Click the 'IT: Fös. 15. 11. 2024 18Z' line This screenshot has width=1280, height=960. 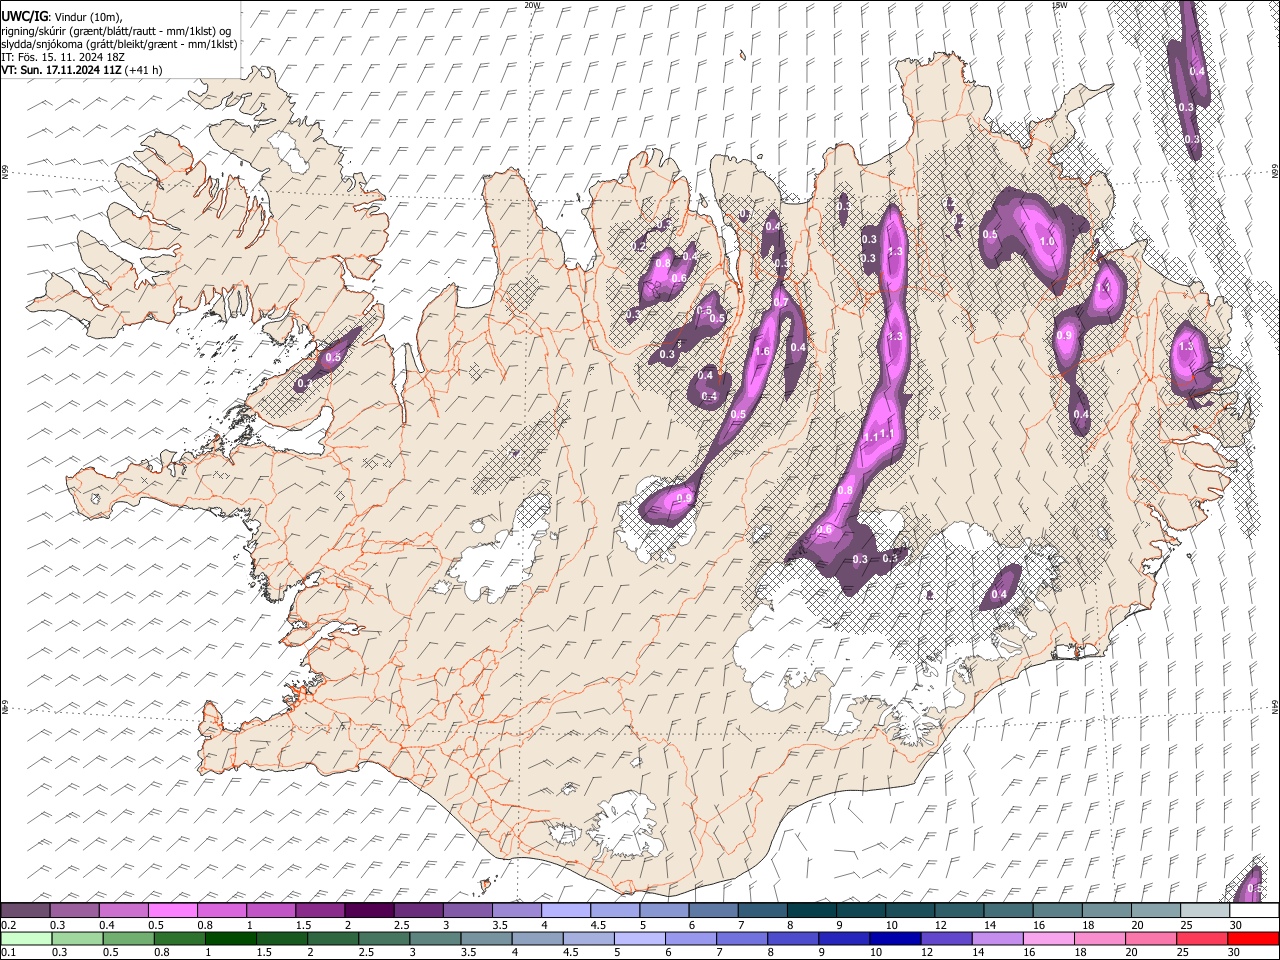63,57
